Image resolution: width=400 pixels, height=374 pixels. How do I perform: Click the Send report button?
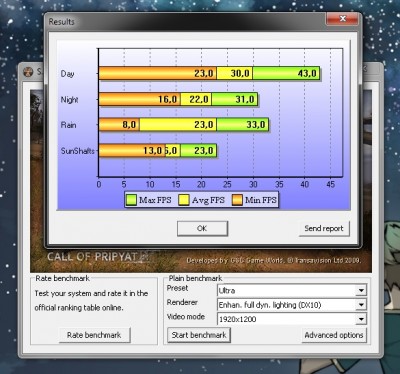click(324, 229)
